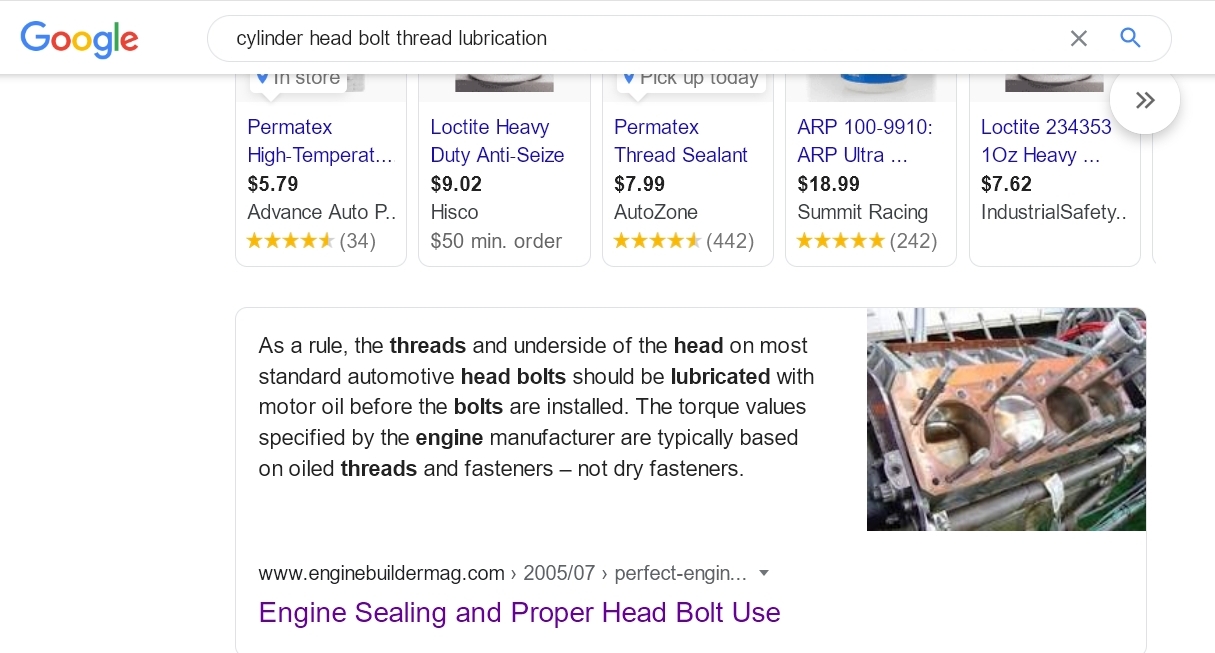This screenshot has width=1215, height=653.
Task: Click the Loctite Heavy Duty product image
Action: coord(504,83)
